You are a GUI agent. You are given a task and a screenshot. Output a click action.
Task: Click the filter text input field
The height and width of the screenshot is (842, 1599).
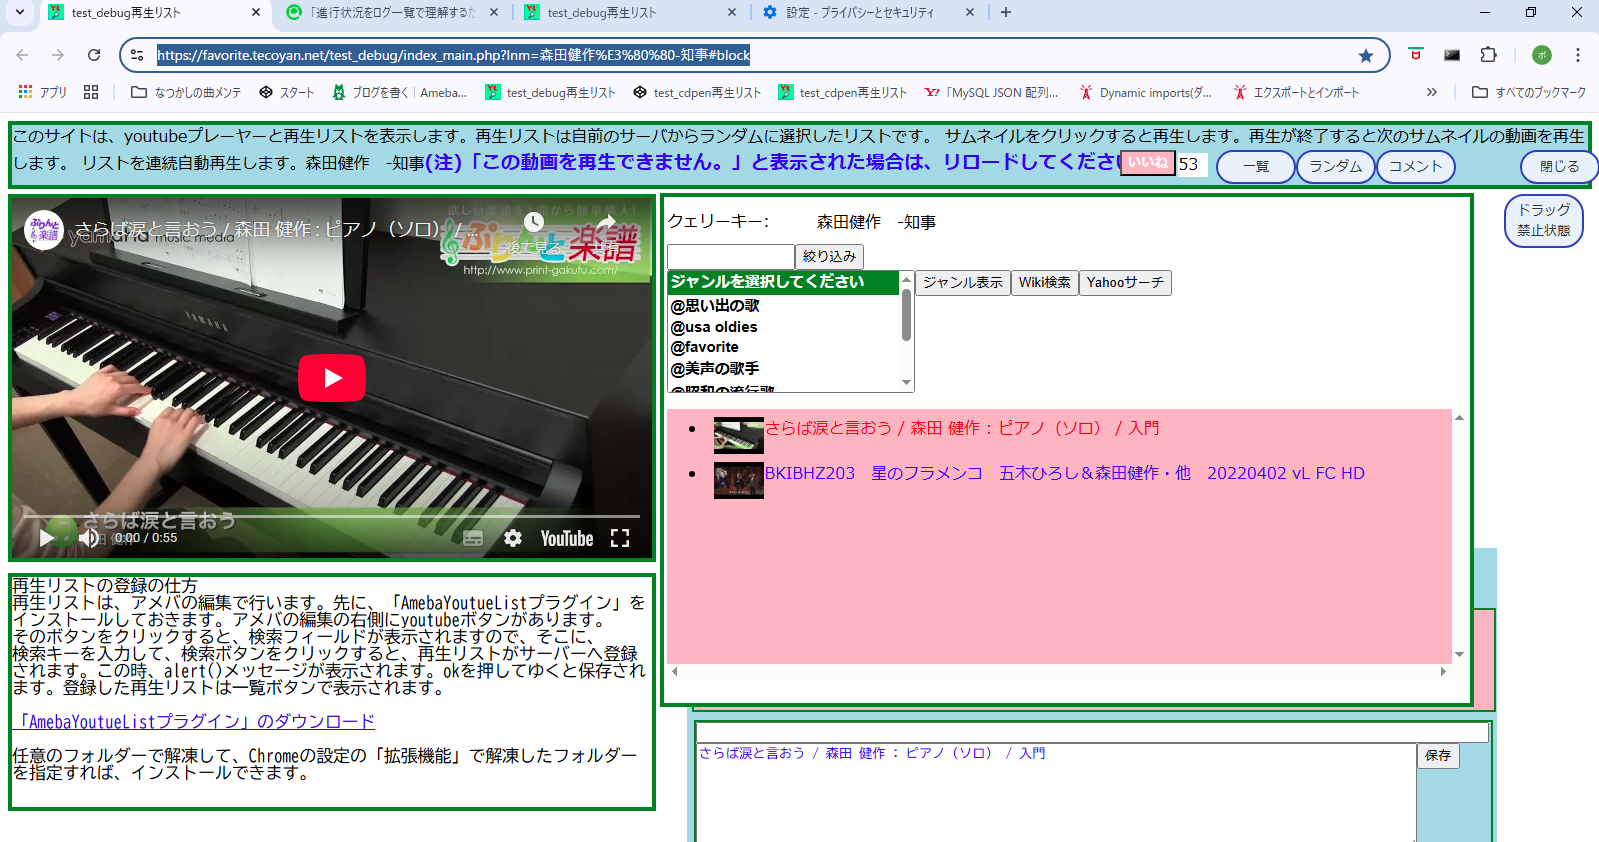coord(731,257)
